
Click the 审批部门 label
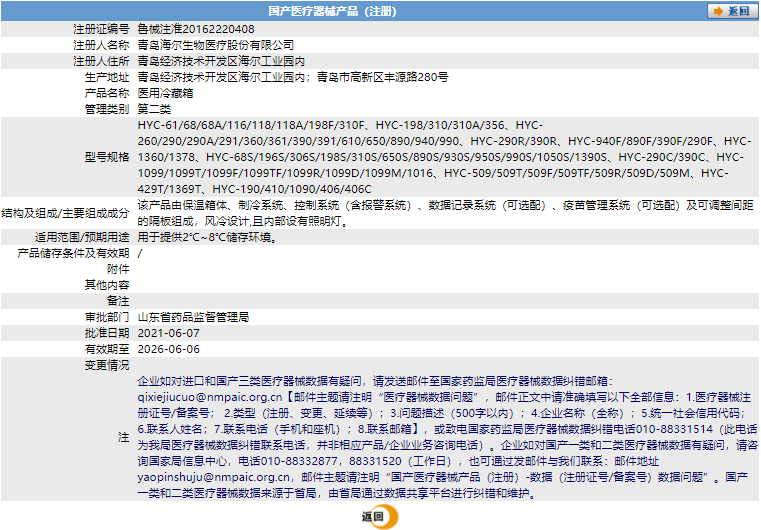point(107,317)
